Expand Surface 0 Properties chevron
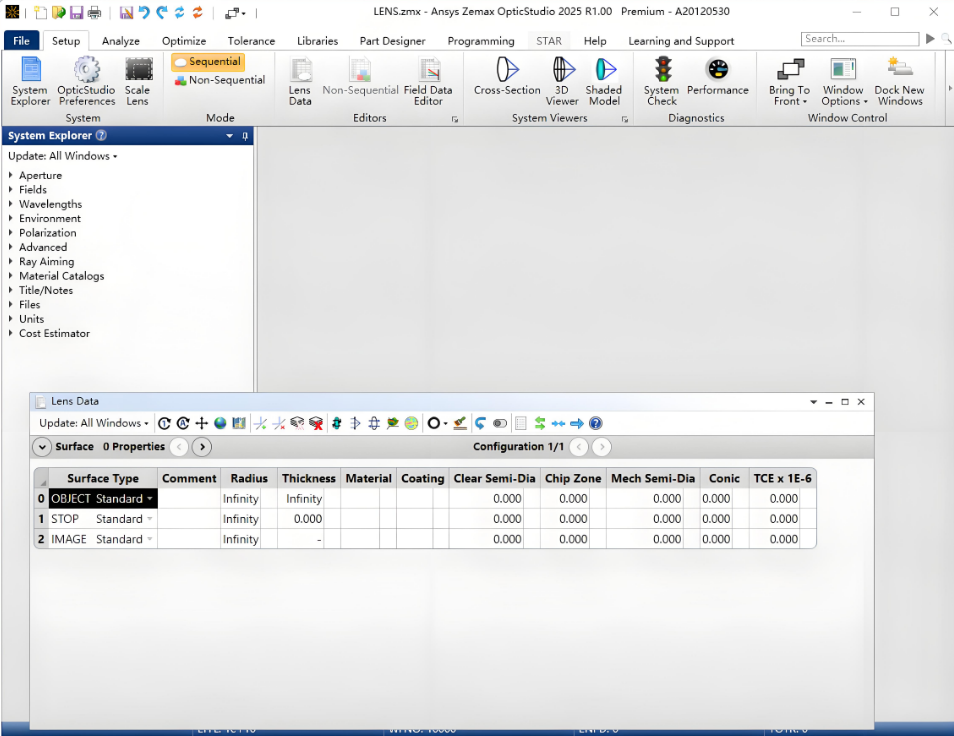The image size is (954, 736). (x=42, y=447)
